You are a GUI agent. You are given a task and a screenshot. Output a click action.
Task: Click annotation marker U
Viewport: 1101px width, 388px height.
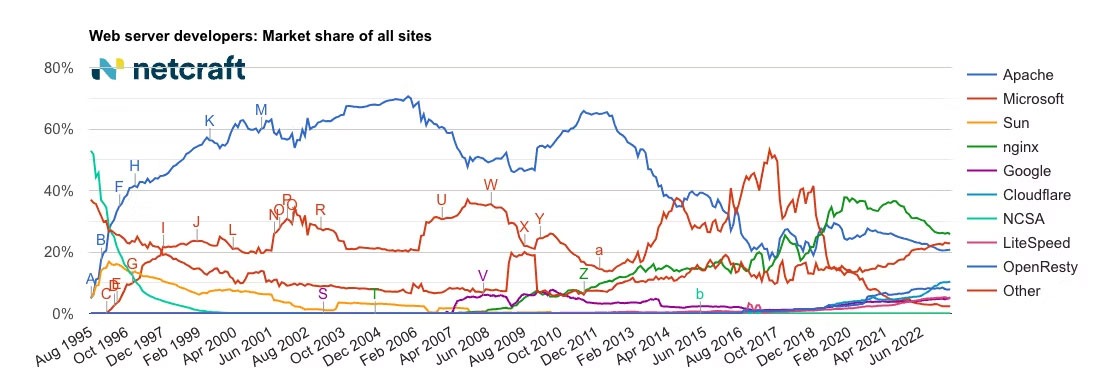pyautogui.click(x=441, y=200)
